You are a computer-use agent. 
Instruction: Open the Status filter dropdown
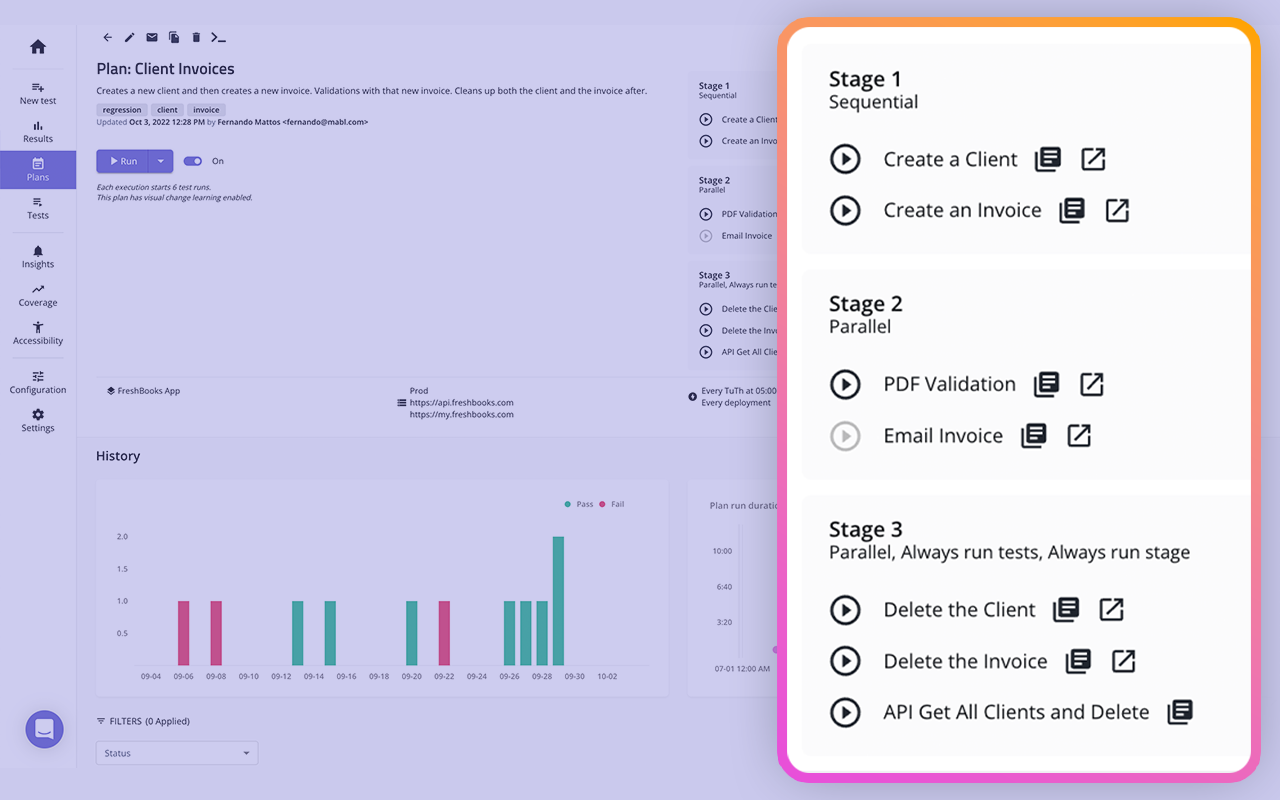click(176, 752)
